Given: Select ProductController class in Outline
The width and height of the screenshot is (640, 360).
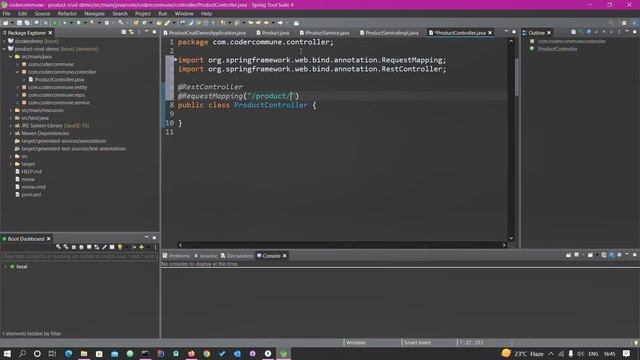Looking at the screenshot, I should tap(558, 49).
